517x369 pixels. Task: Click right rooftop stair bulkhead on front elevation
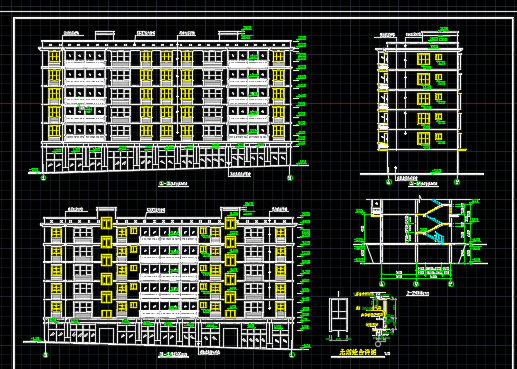229,36
